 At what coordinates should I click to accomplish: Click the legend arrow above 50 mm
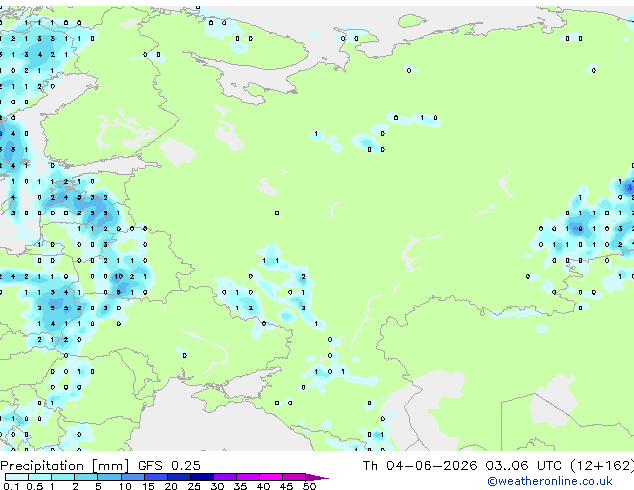[317, 477]
